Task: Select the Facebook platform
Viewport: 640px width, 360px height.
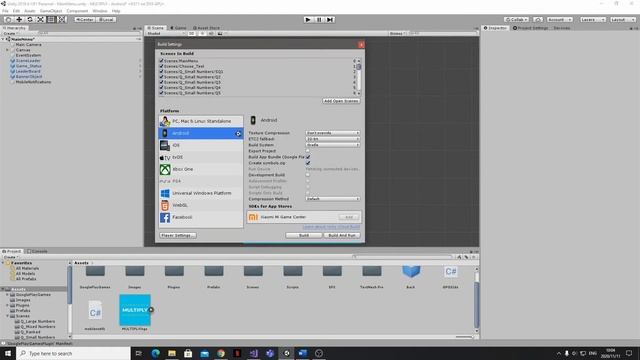Action: coord(201,217)
